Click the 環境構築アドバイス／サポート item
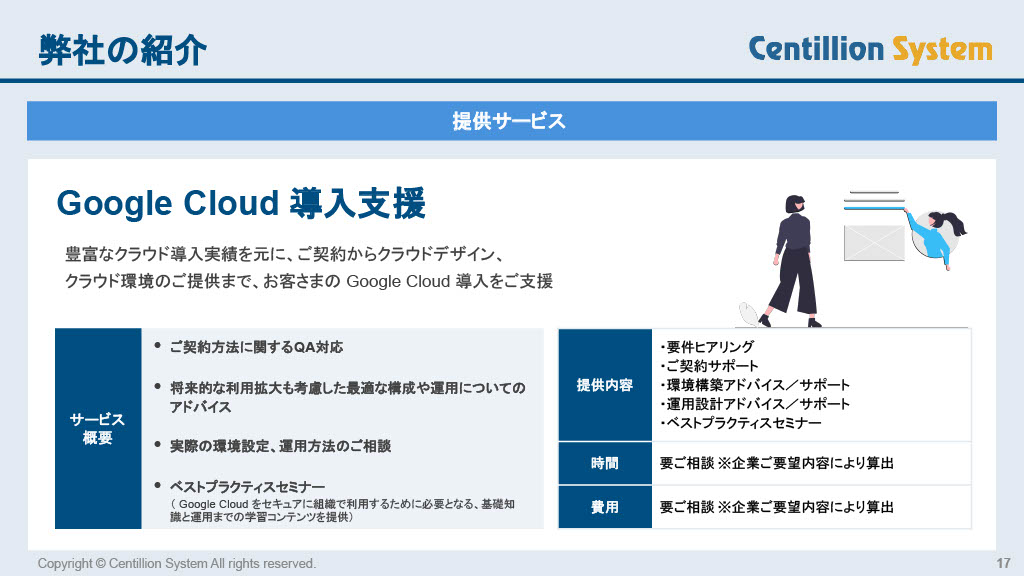 (756, 385)
